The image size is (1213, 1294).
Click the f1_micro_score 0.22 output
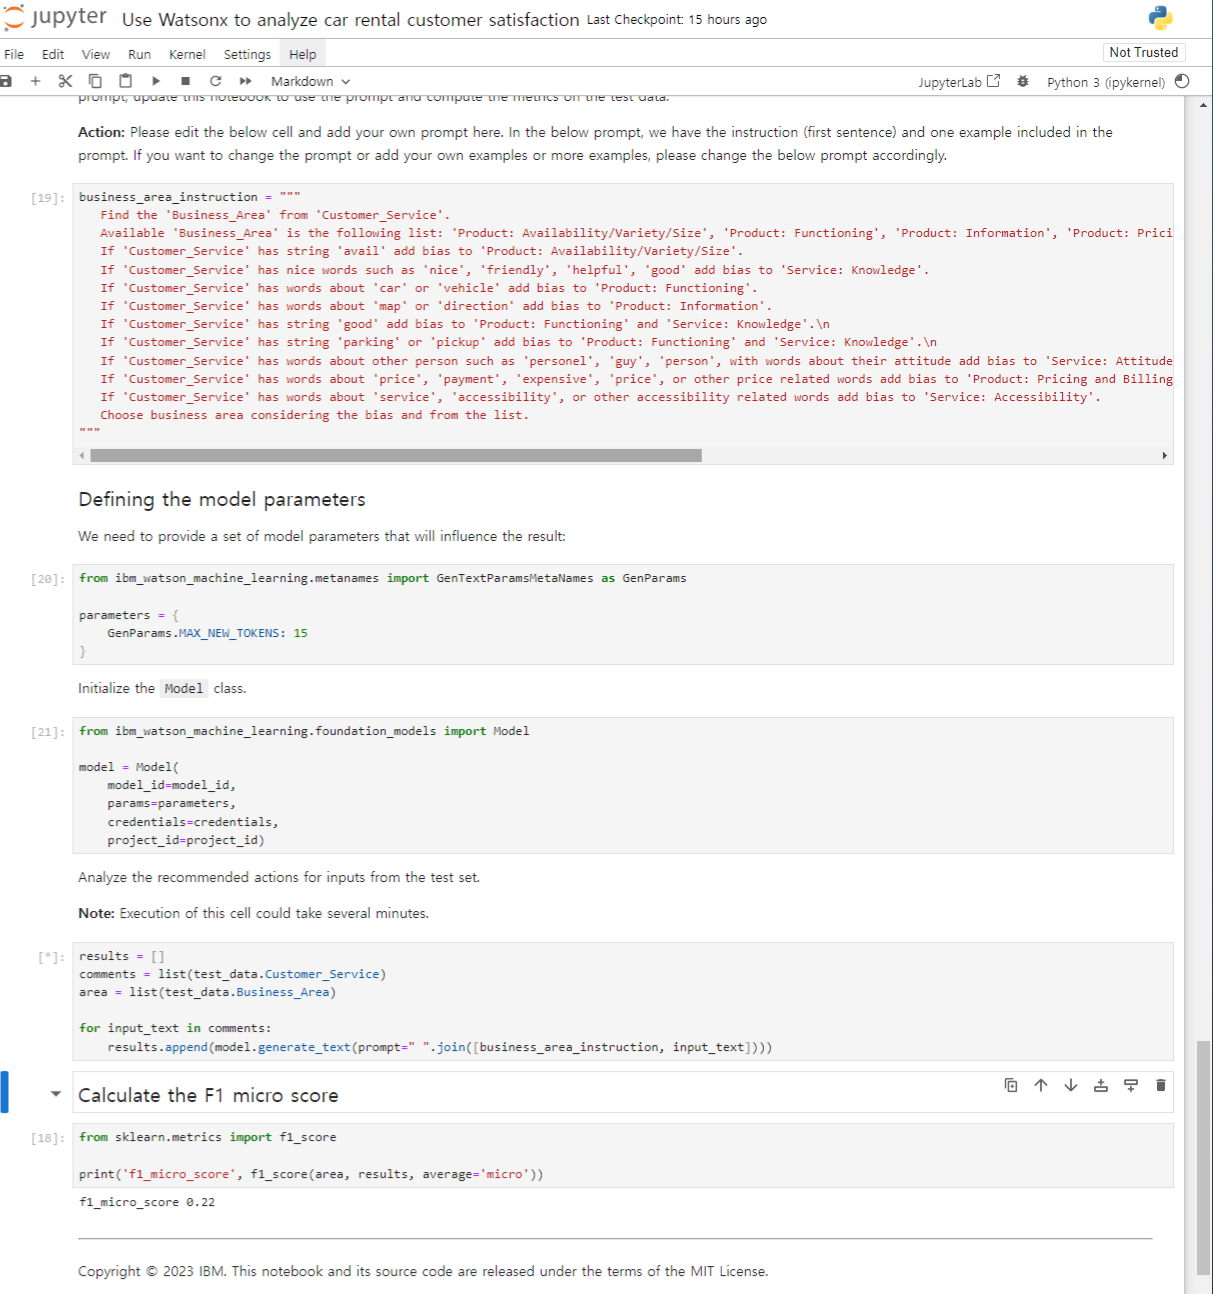[x=147, y=1202]
